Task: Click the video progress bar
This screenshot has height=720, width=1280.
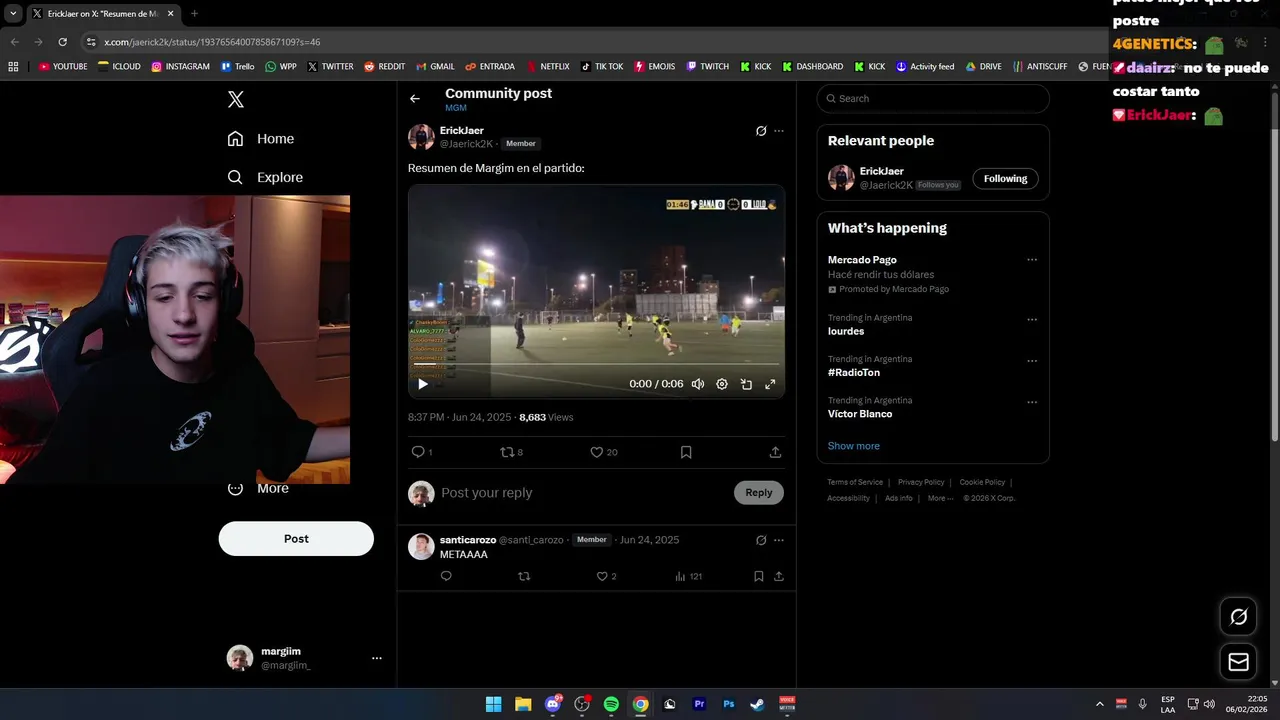Action: [596, 364]
